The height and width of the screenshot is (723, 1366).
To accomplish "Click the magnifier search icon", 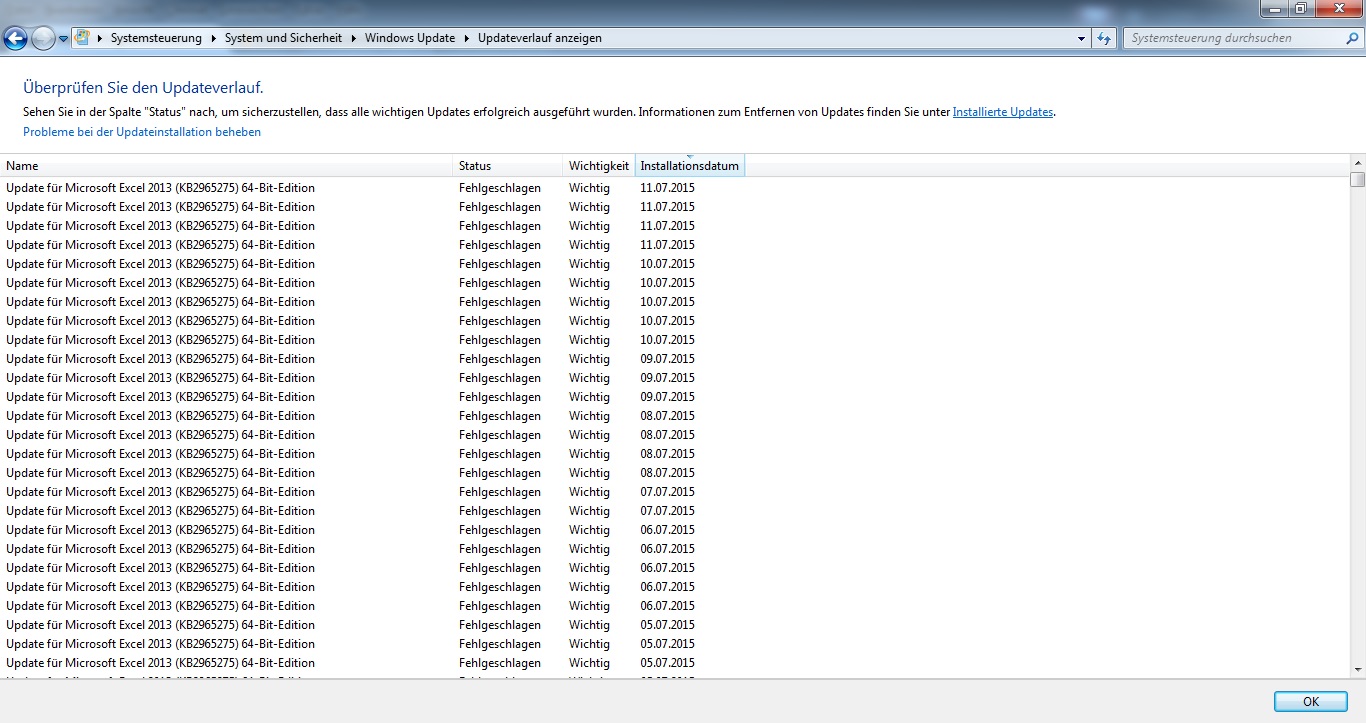I will click(1352, 38).
